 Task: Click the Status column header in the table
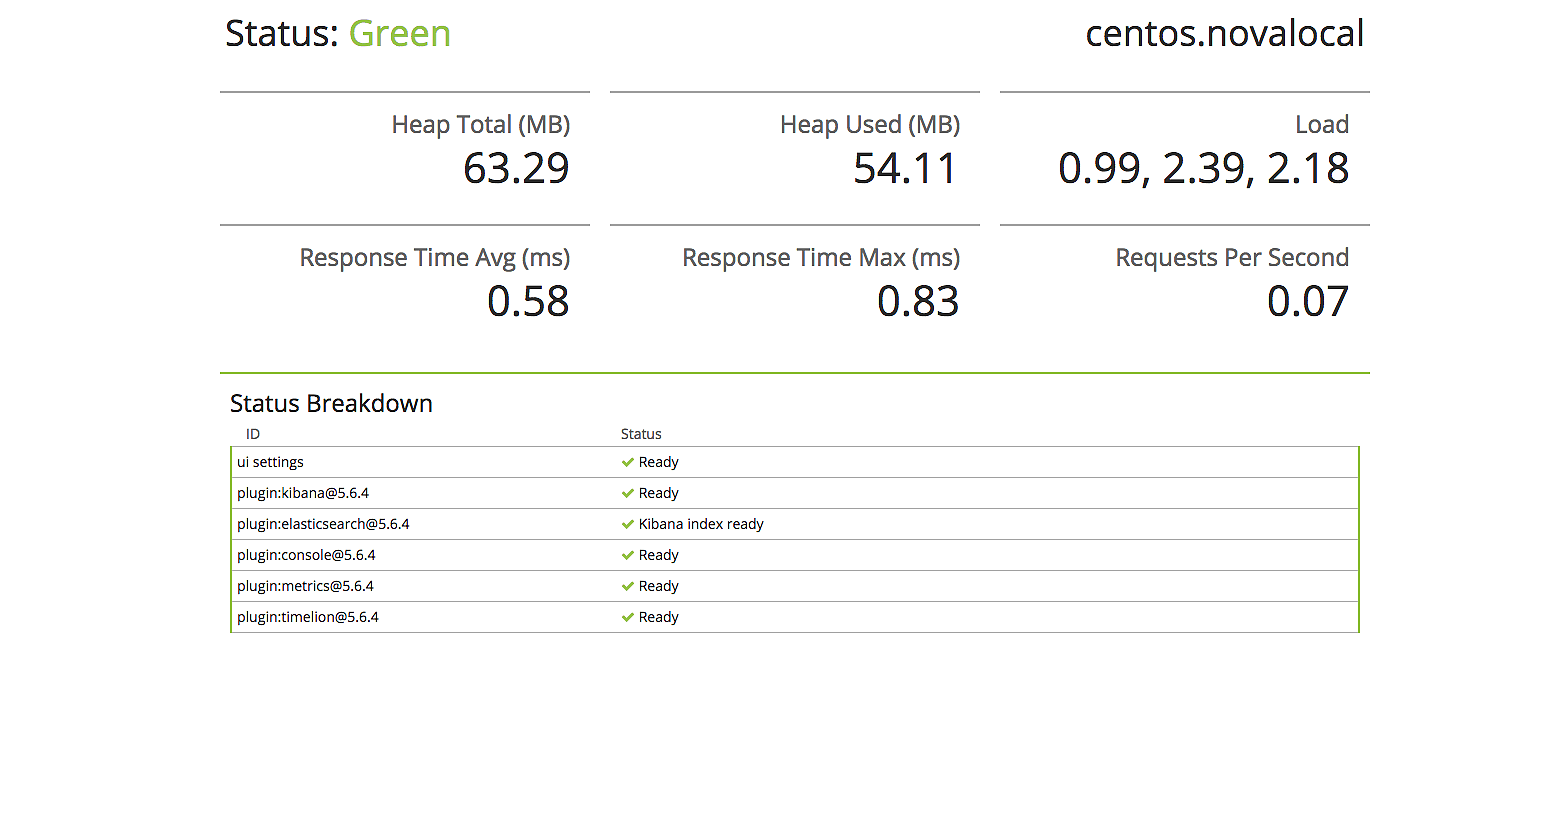[x=641, y=434]
